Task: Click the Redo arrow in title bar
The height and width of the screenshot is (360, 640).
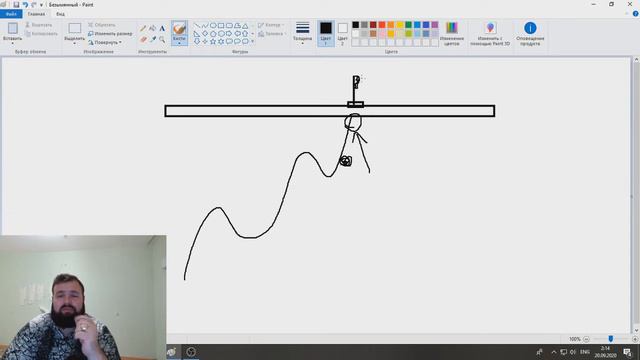Action: (x=34, y=4)
